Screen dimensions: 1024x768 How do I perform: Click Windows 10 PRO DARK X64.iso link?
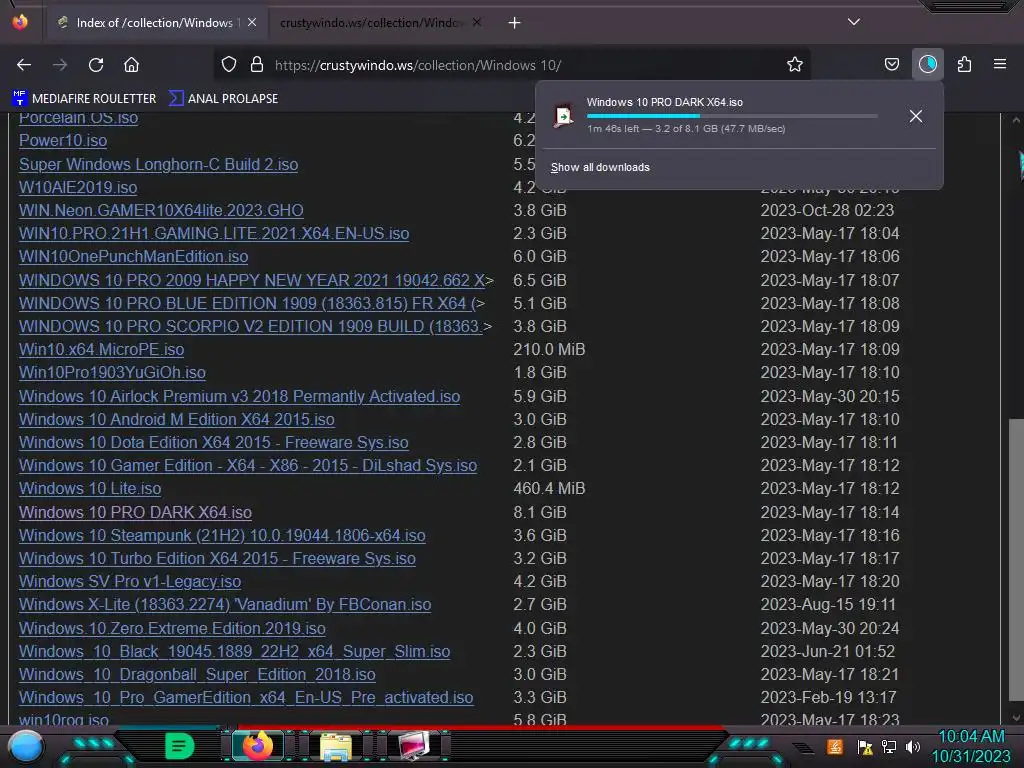(135, 512)
